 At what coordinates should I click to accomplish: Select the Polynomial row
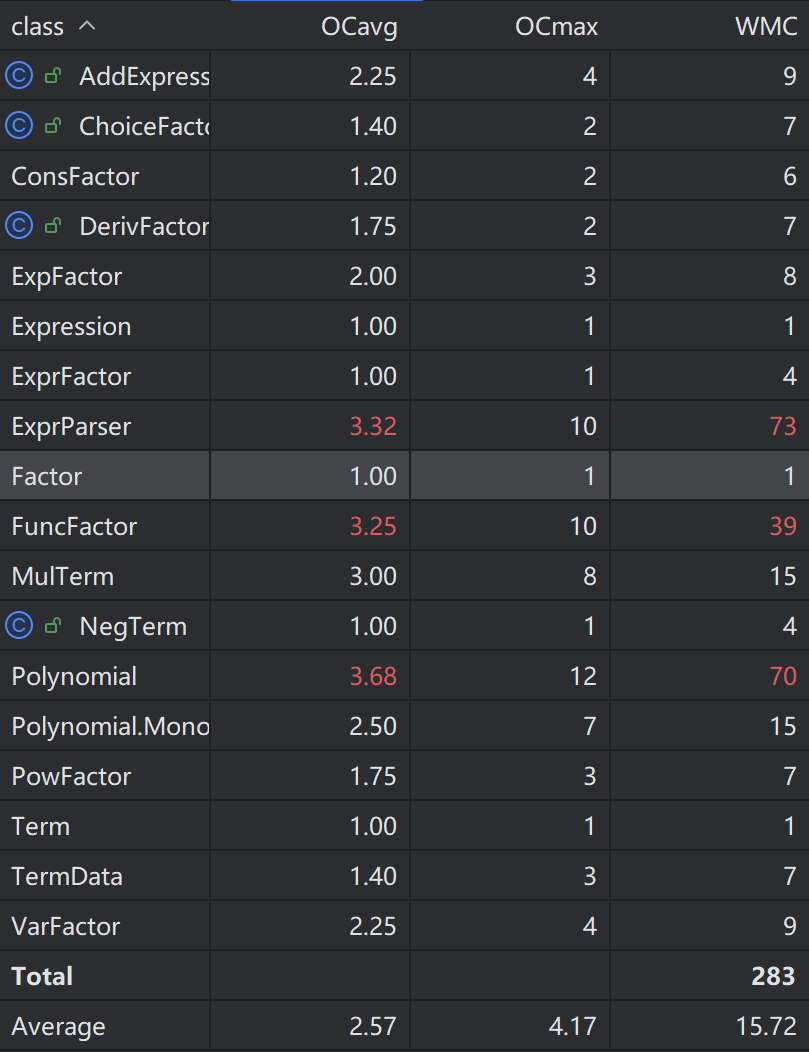(x=404, y=676)
